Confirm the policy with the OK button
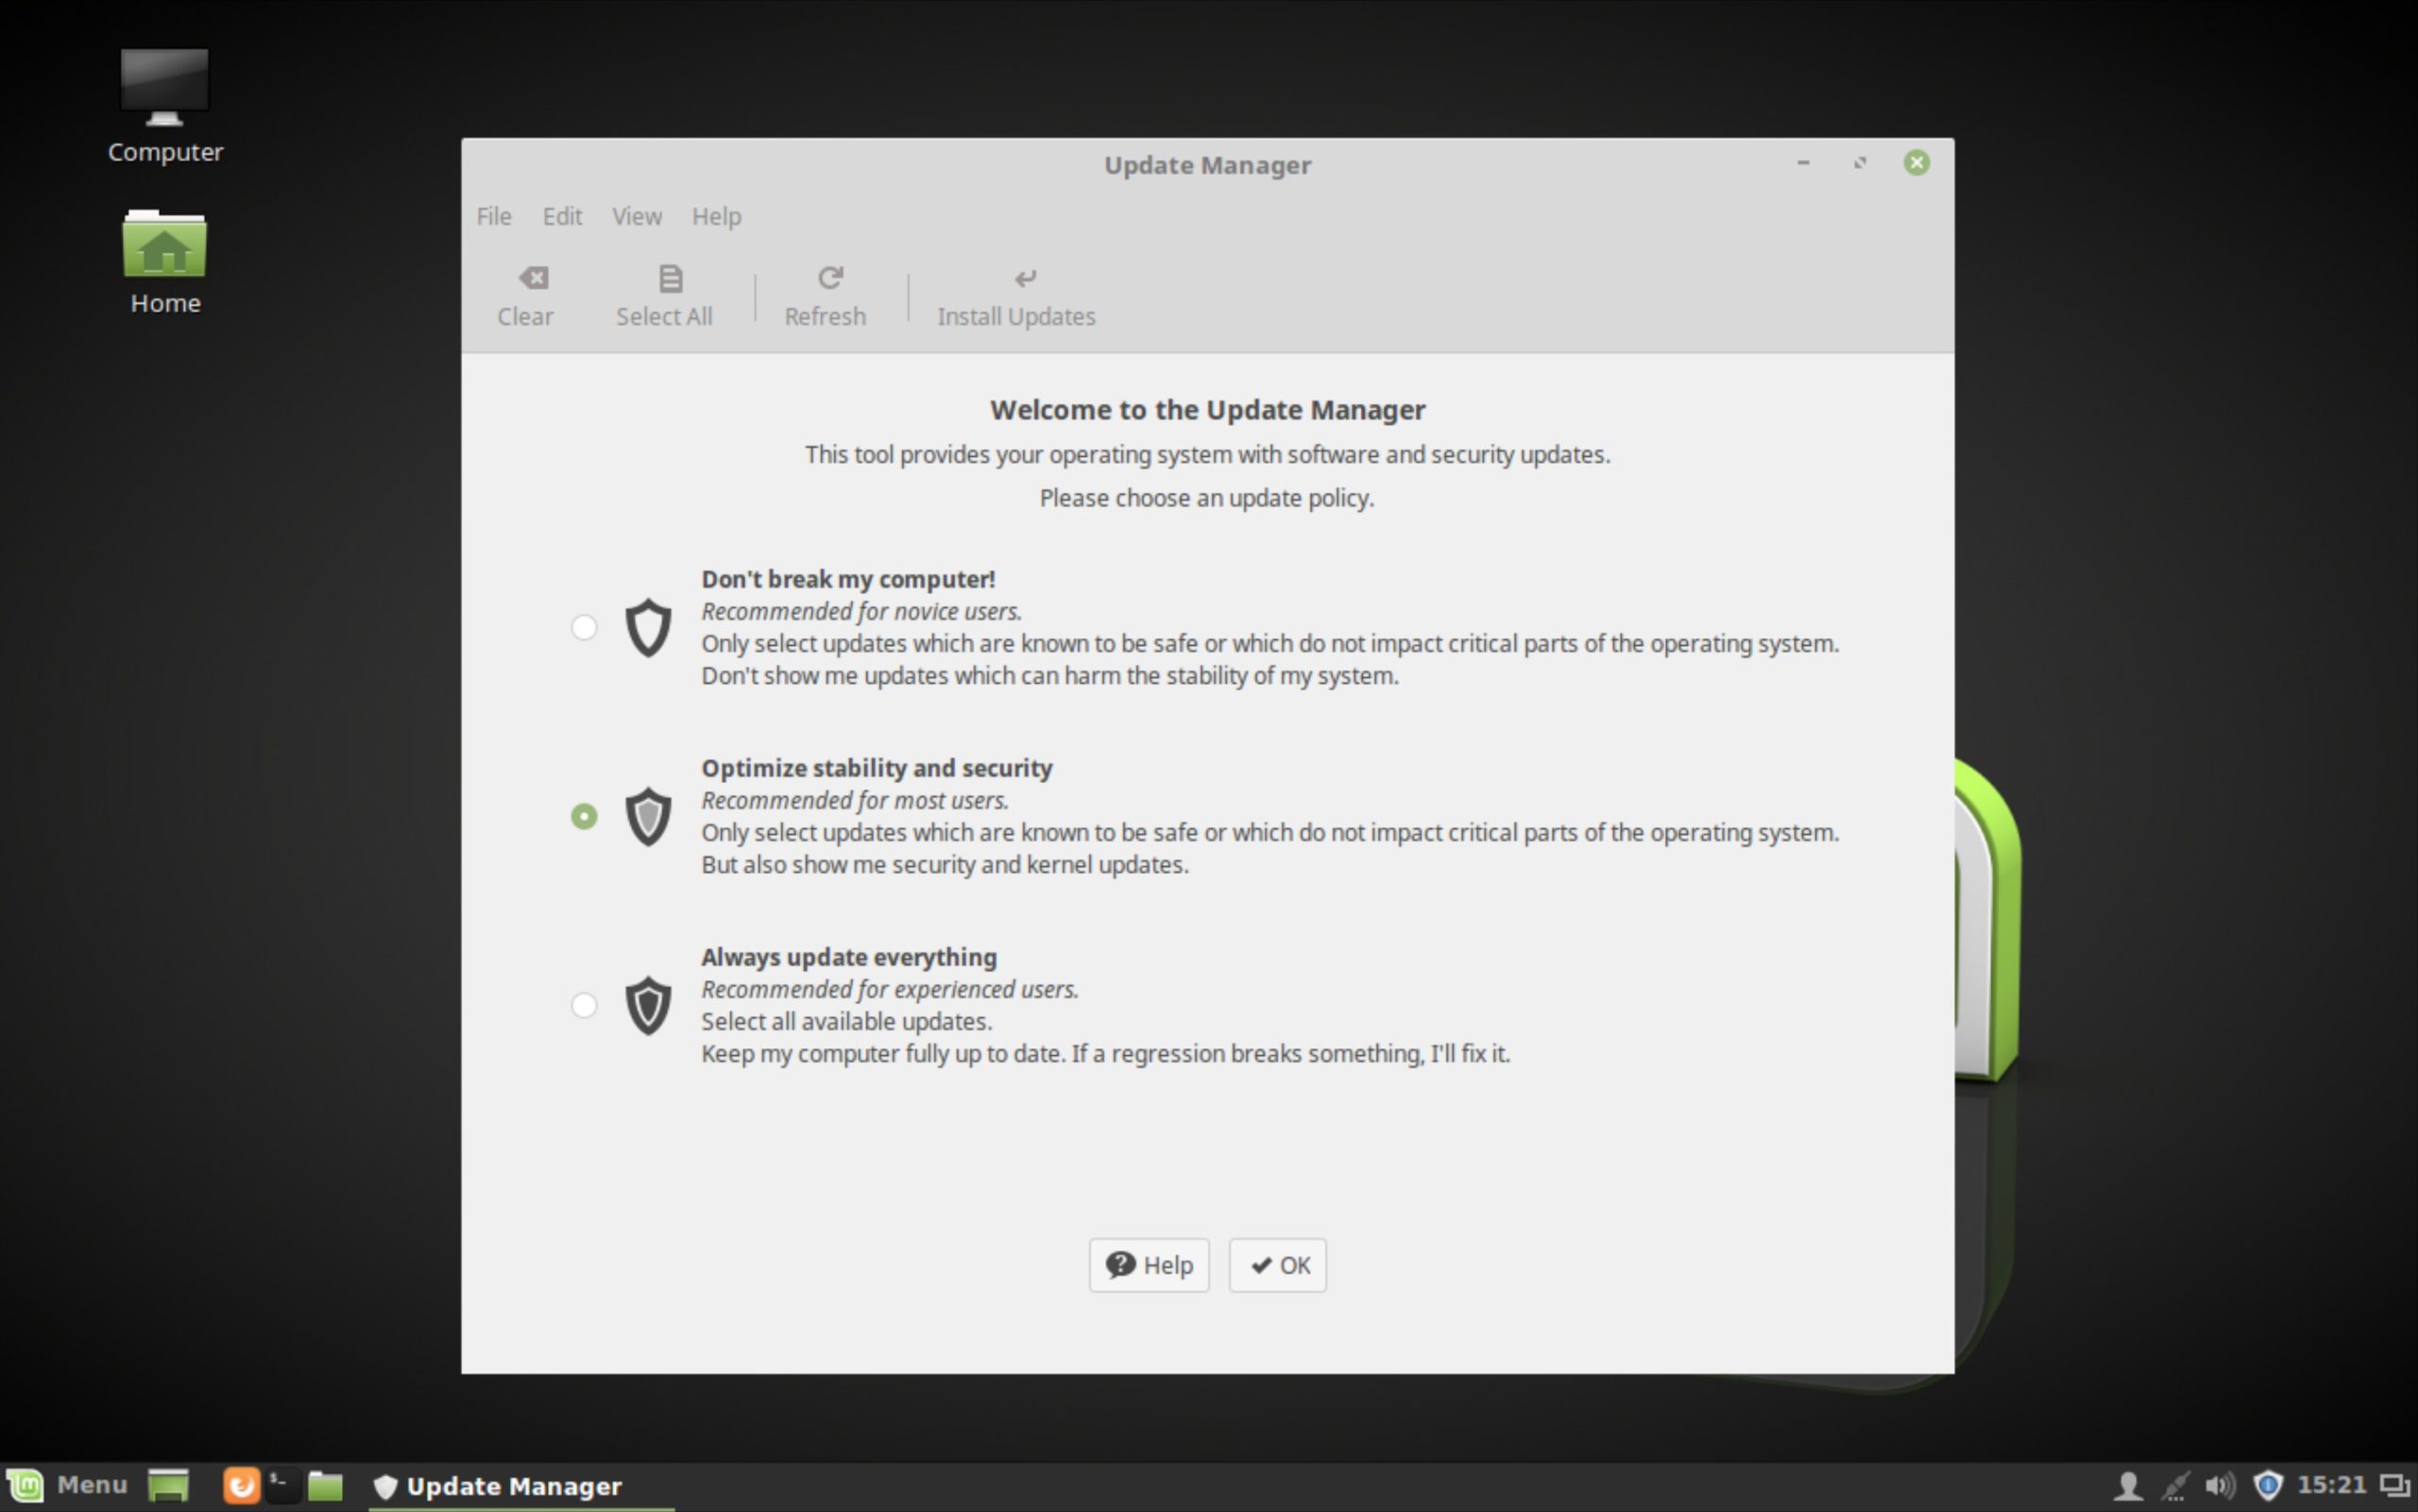Screen dimensions: 2418x1512 (x=1278, y=1265)
